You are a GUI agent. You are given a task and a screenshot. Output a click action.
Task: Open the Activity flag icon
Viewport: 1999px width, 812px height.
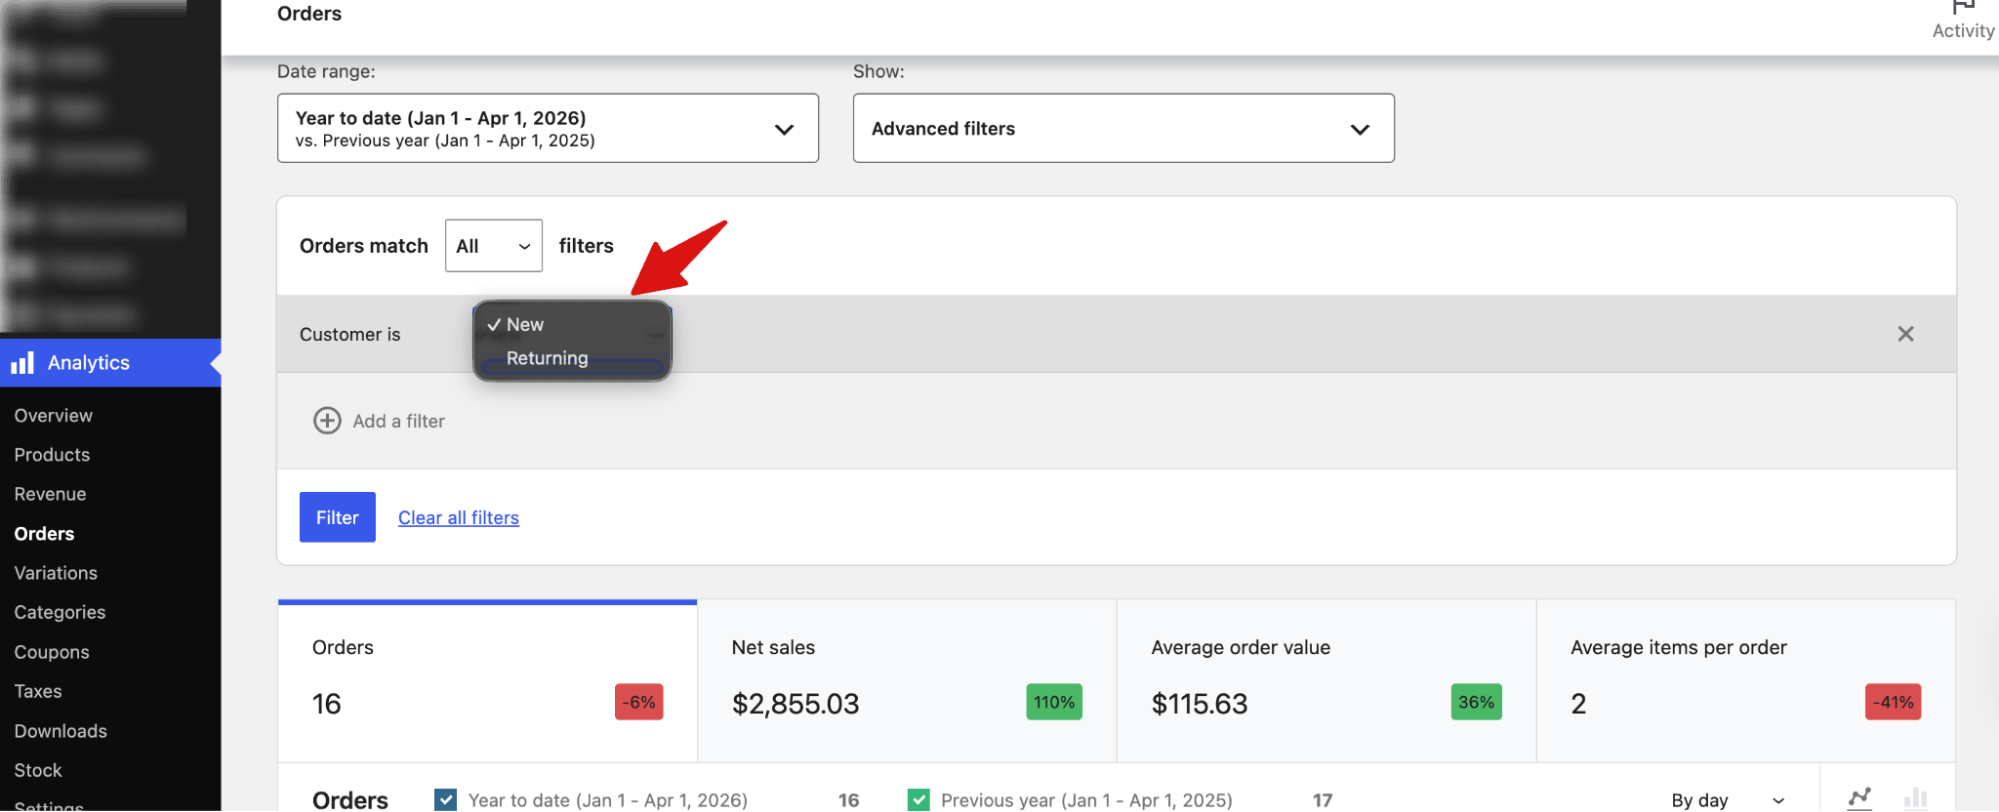click(1963, 8)
